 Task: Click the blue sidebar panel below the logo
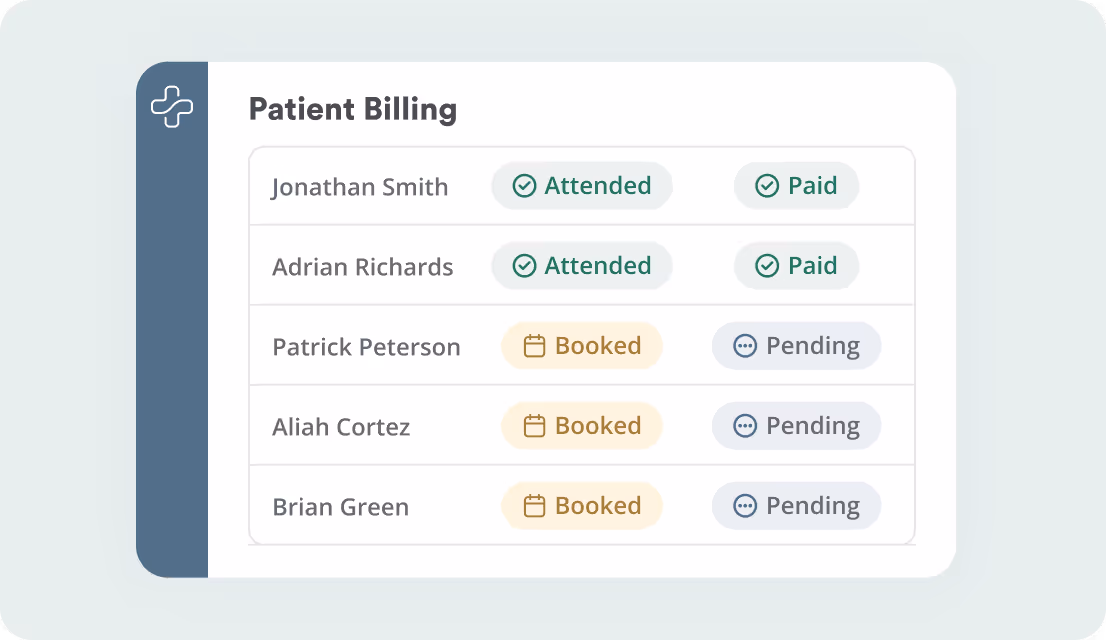coord(172,350)
